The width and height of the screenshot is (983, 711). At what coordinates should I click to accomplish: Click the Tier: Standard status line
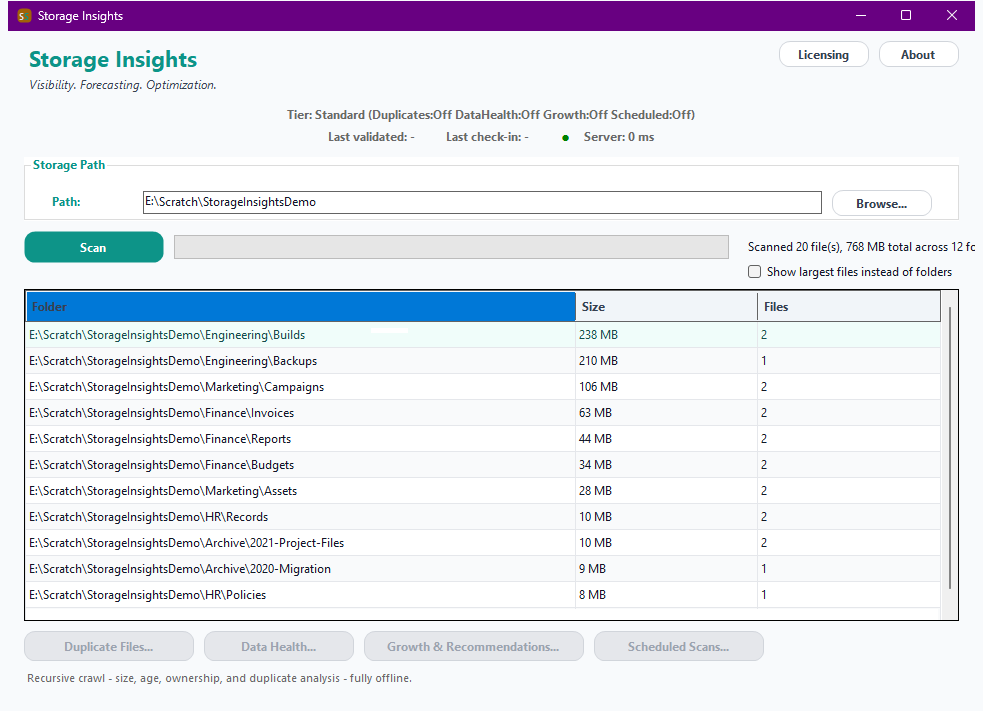491,115
